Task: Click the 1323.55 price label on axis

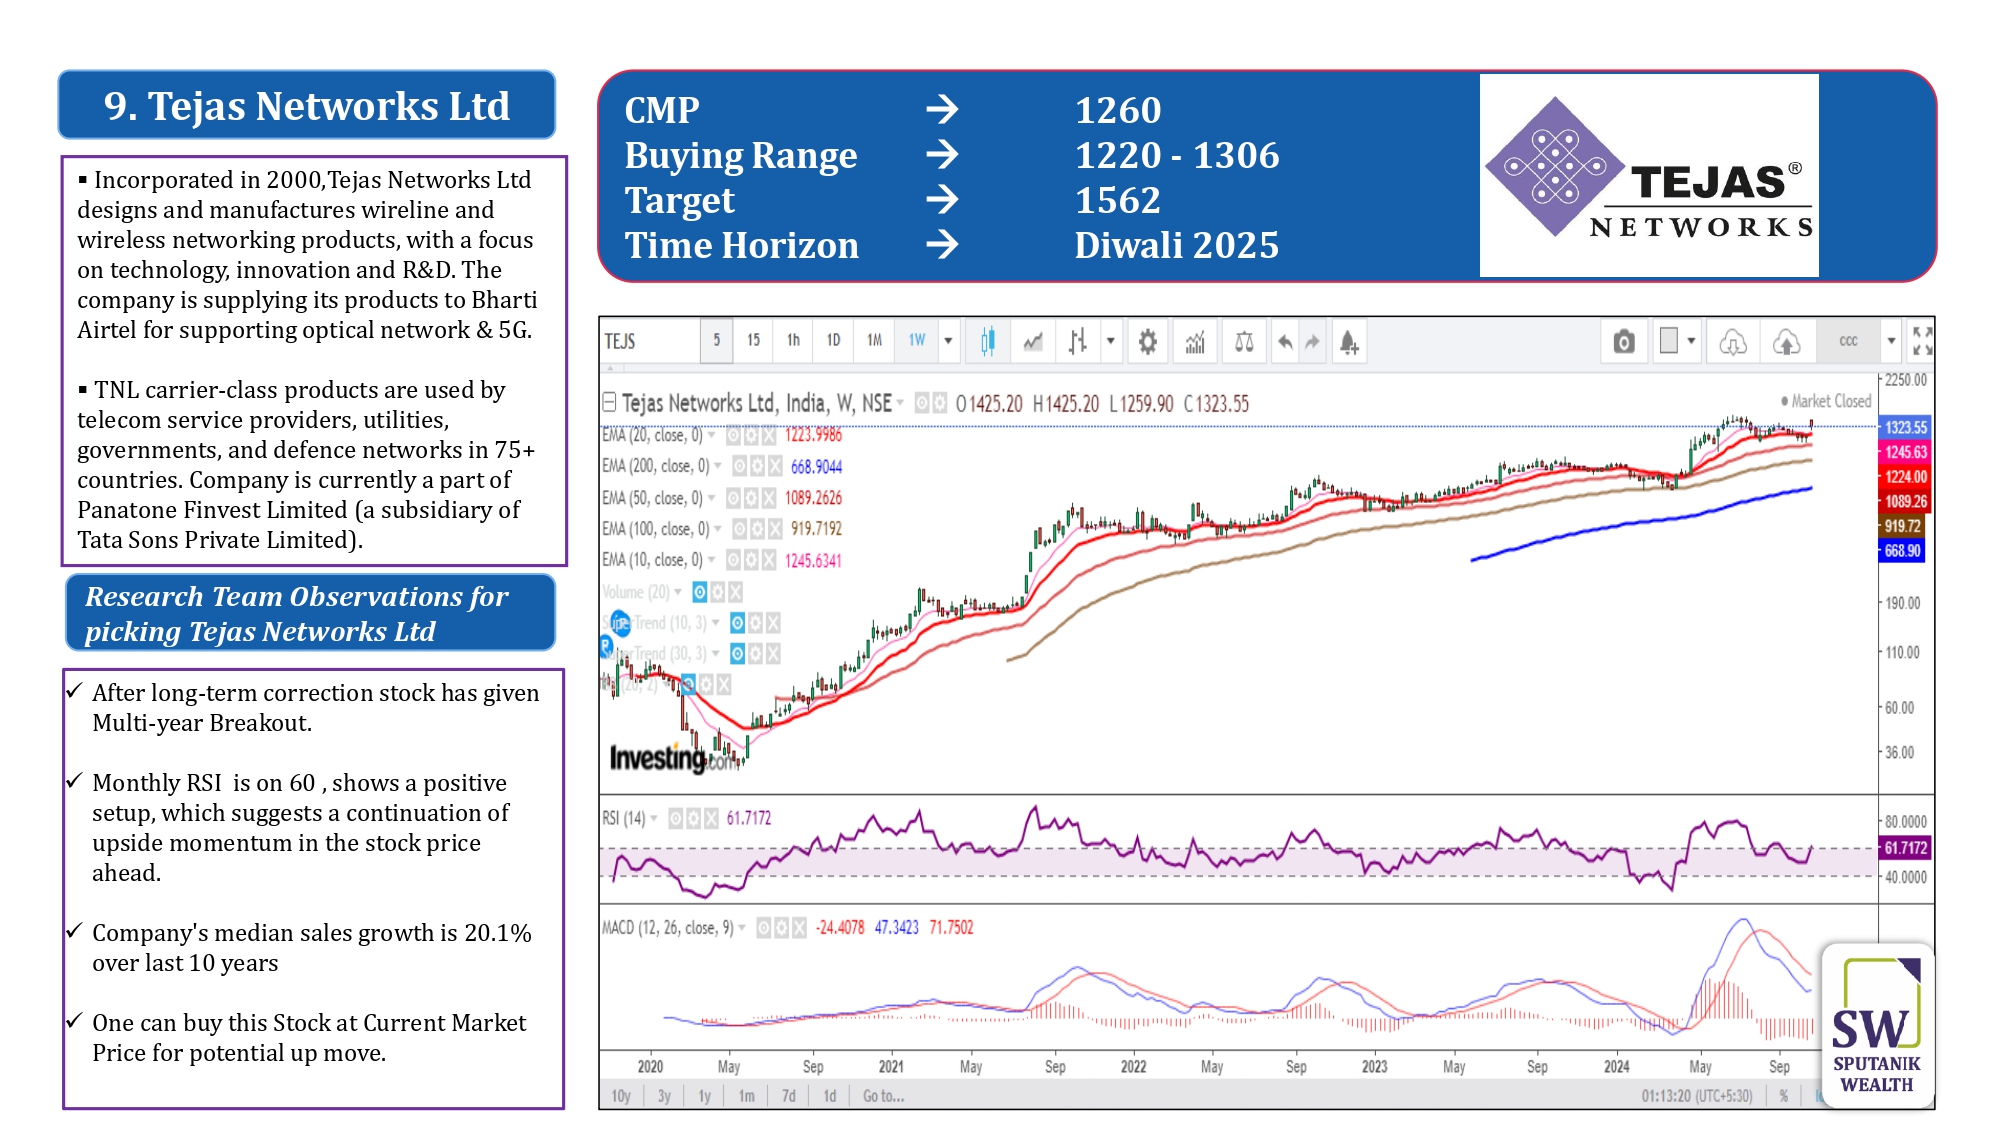Action: point(1905,427)
